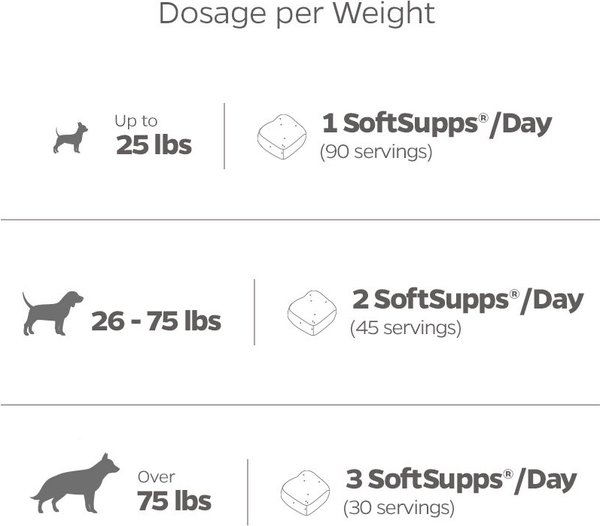The image size is (600, 526).
Task: Click the small dog icon
Action: [x=70, y=137]
